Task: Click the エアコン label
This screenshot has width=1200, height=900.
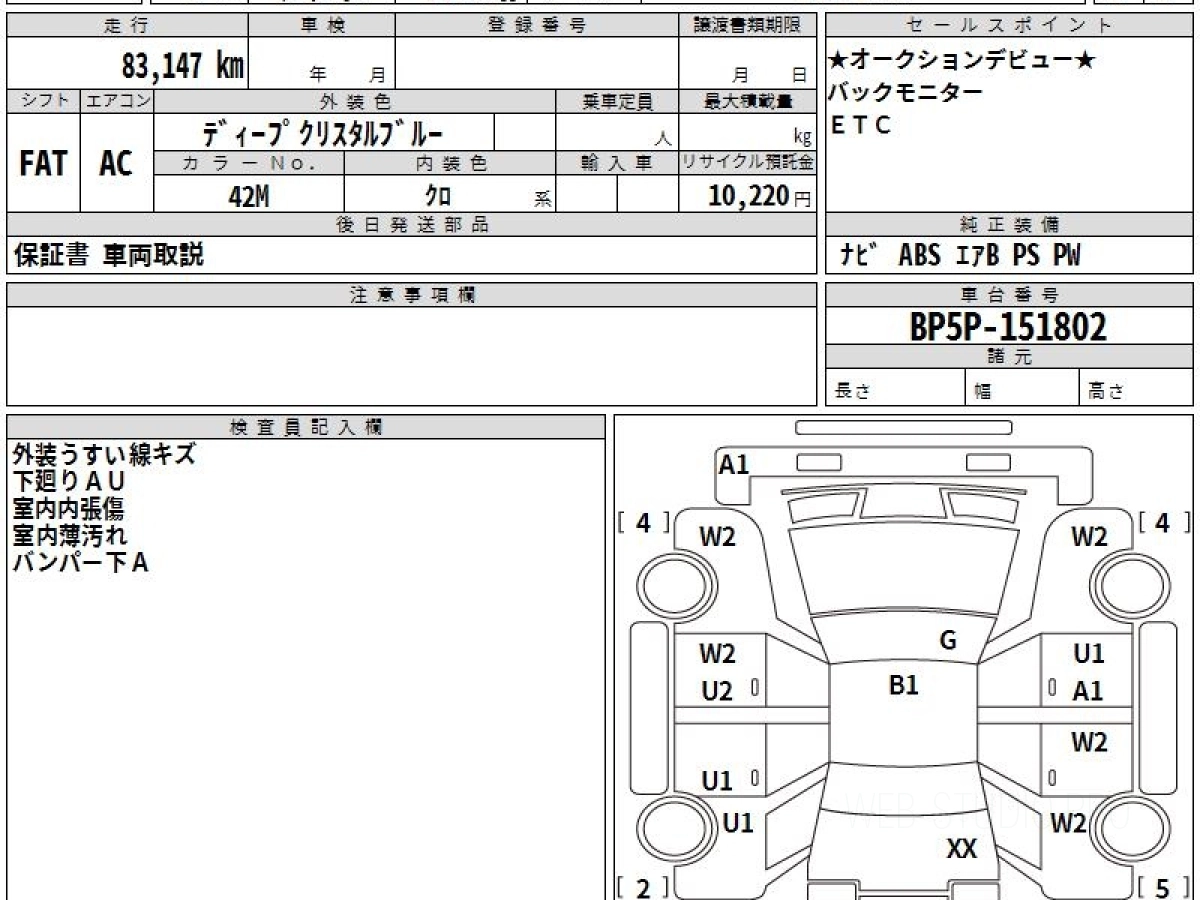Action: 117,101
